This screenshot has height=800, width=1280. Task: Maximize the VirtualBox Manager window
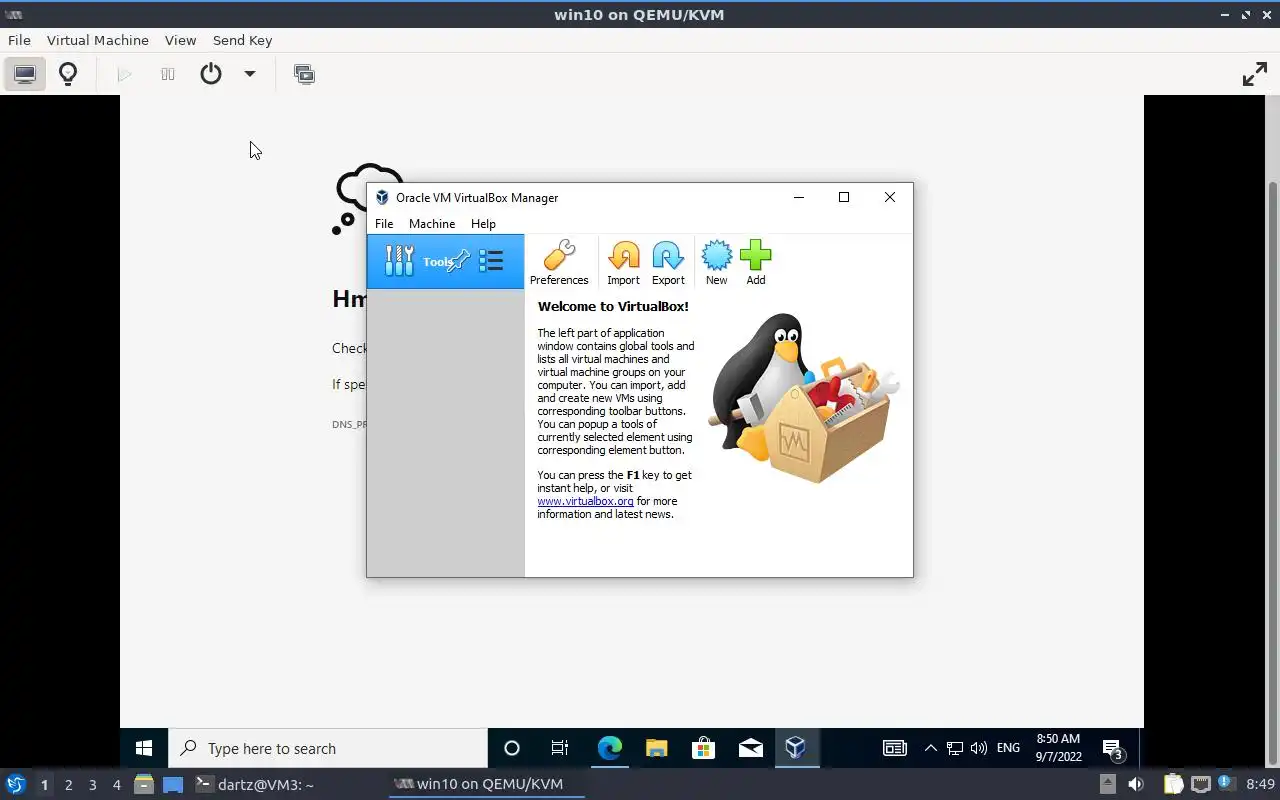[843, 197]
